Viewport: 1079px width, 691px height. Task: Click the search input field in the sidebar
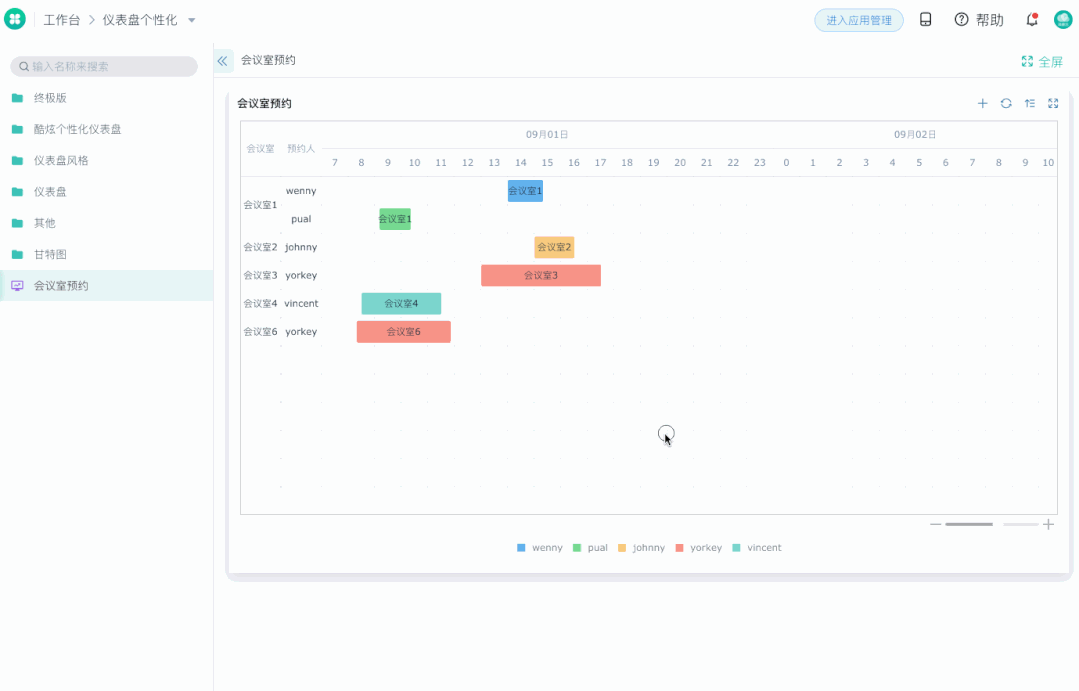coord(103,66)
